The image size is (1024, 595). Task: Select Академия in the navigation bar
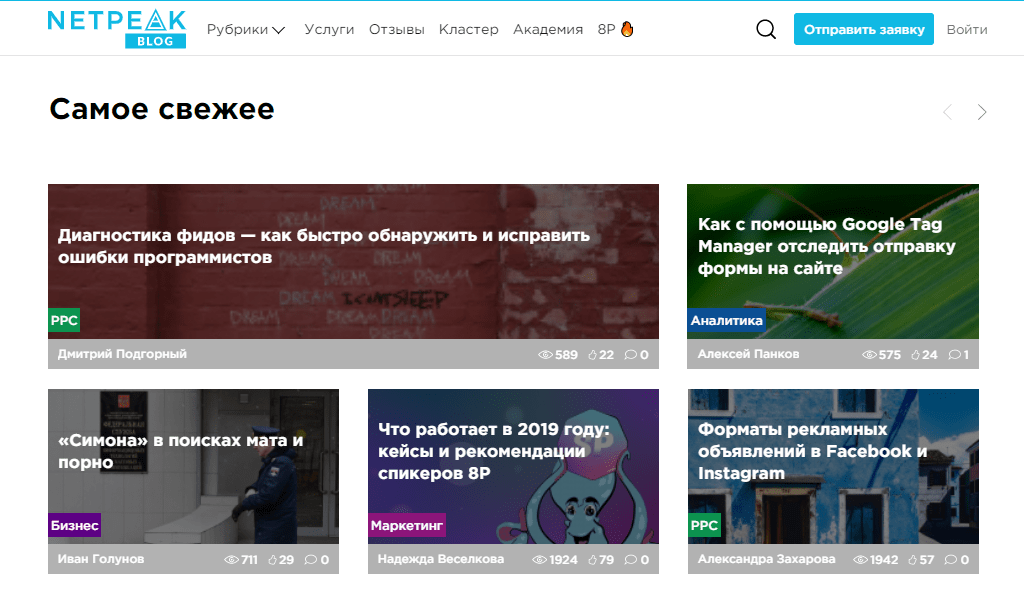pos(548,29)
